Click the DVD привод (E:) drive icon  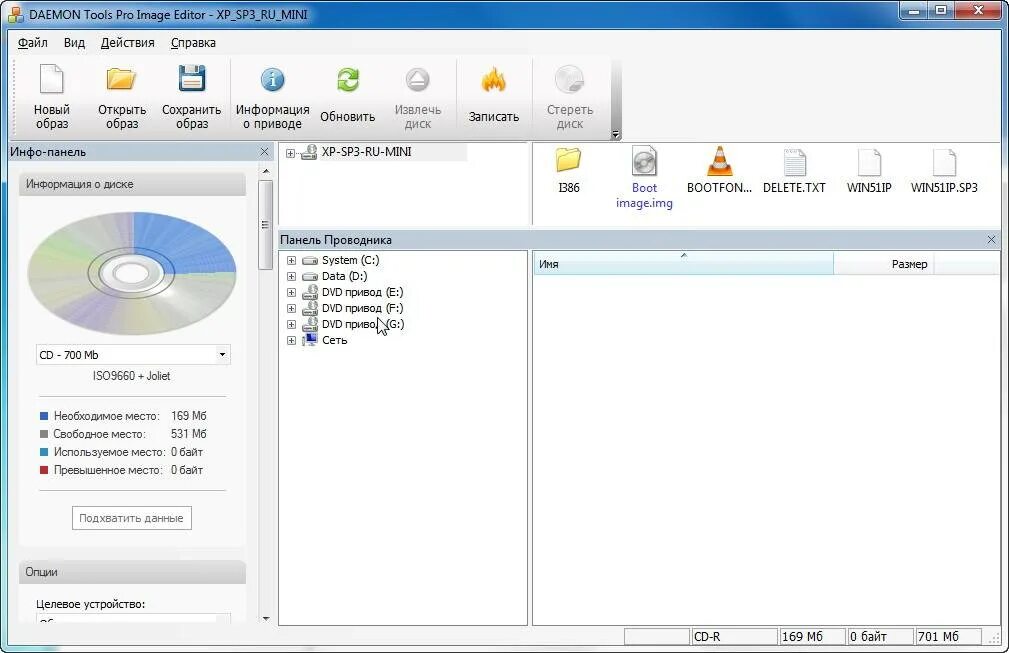(x=310, y=292)
